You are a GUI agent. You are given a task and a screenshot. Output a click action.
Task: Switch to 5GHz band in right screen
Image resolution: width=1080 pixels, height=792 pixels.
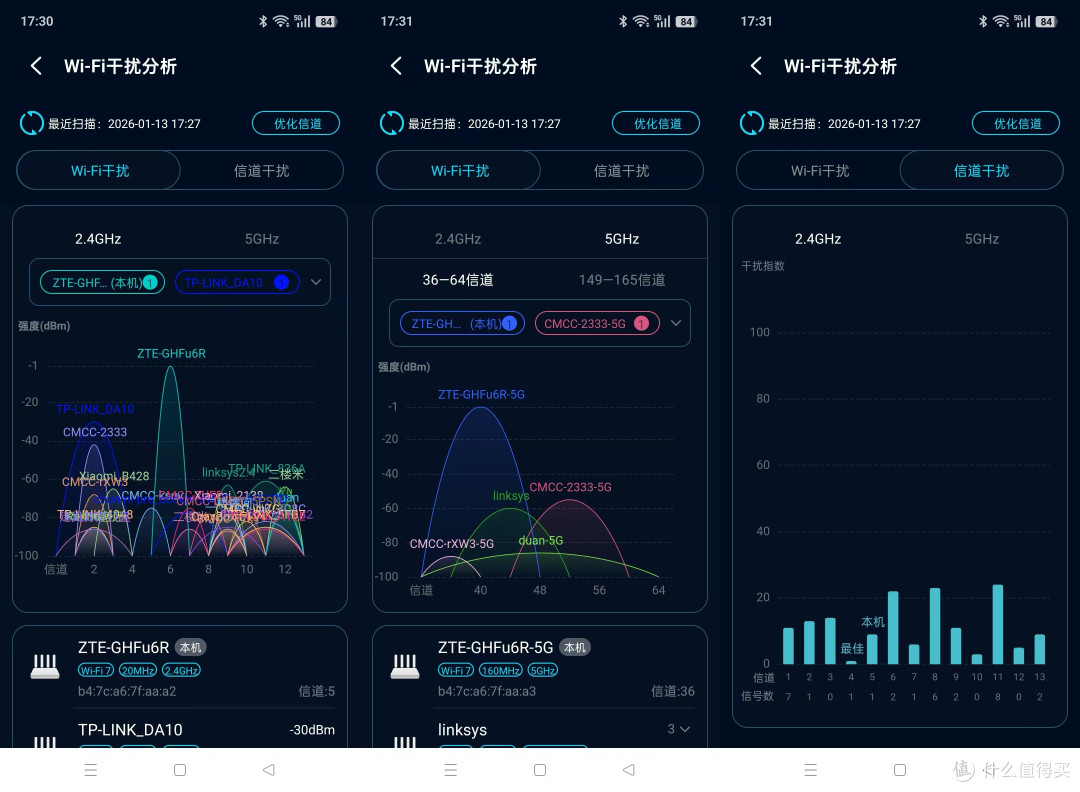point(982,239)
